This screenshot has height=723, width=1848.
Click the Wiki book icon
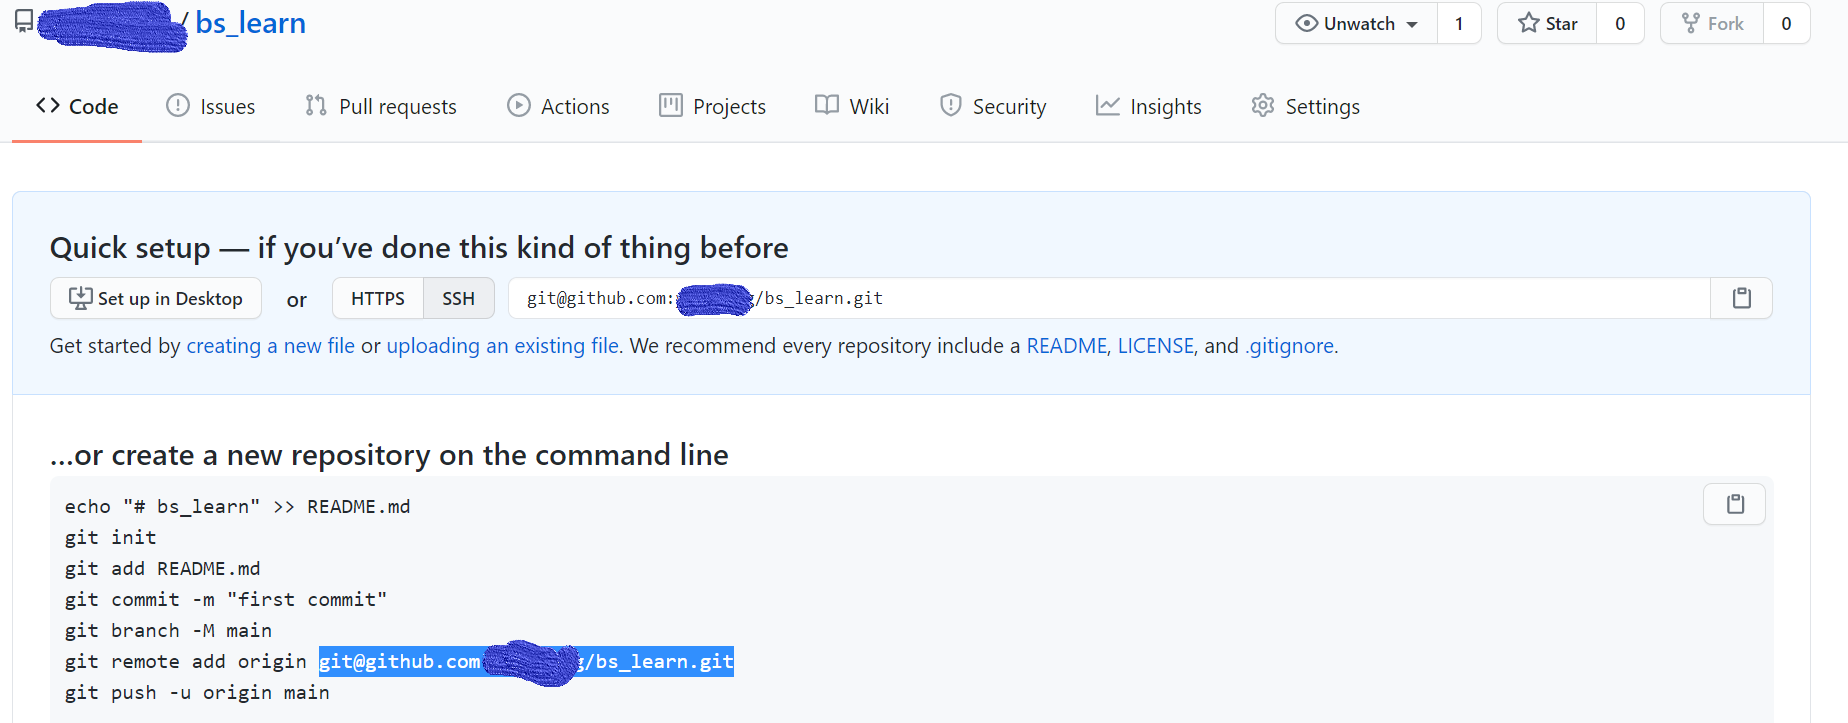point(826,105)
